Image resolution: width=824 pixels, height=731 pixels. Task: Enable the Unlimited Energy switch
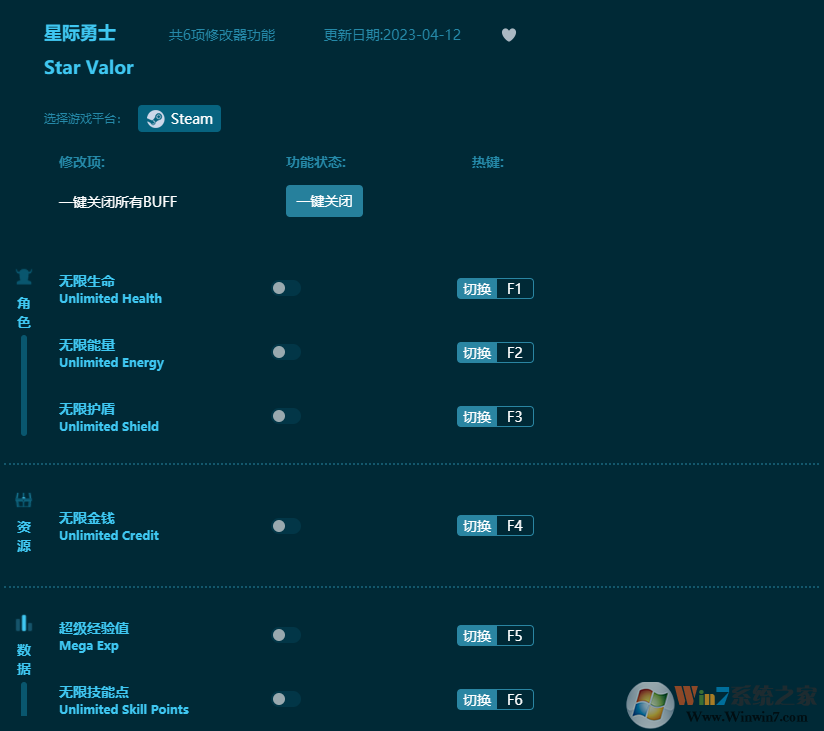(286, 352)
